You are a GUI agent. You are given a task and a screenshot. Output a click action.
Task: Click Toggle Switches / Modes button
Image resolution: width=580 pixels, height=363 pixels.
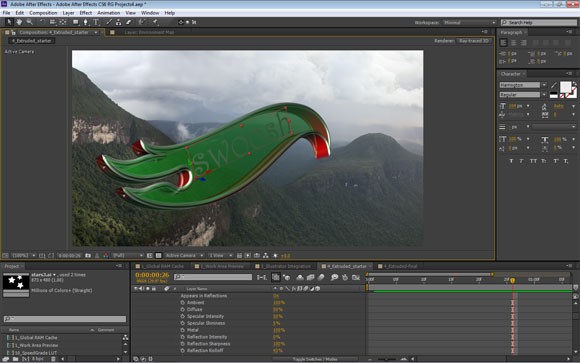pyautogui.click(x=315, y=359)
